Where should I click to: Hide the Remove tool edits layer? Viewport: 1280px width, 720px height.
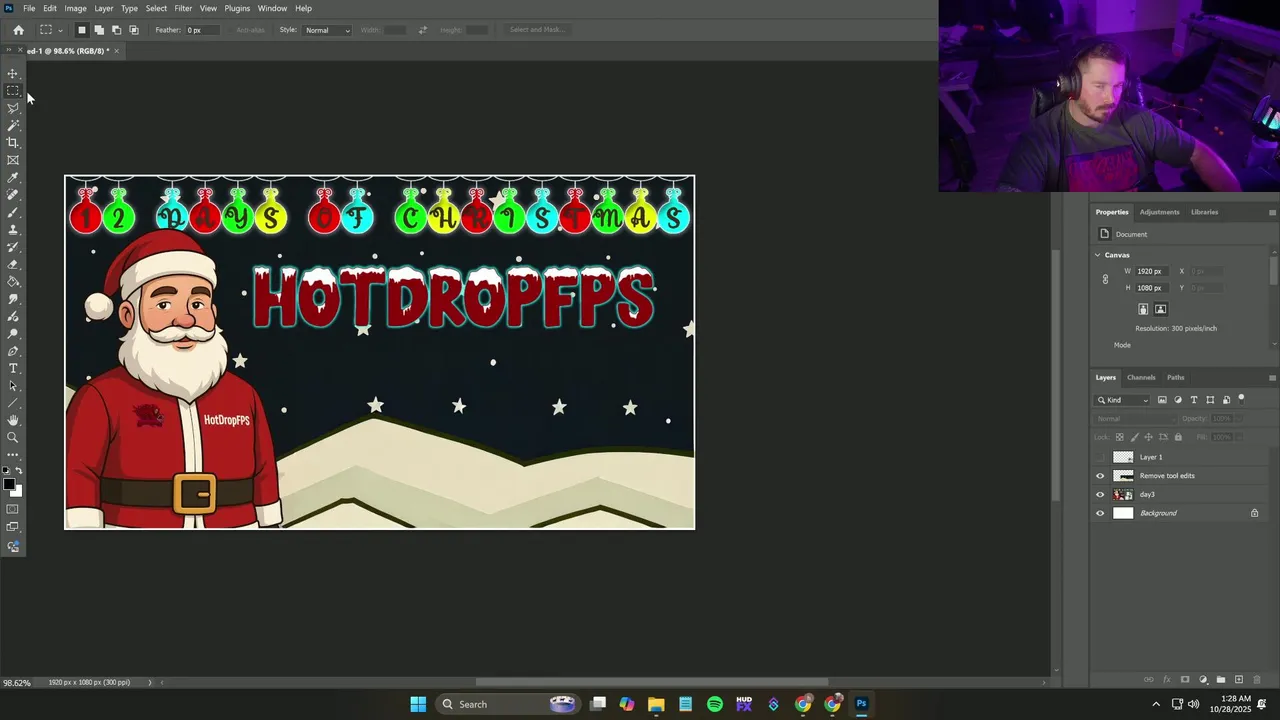coord(1101,476)
